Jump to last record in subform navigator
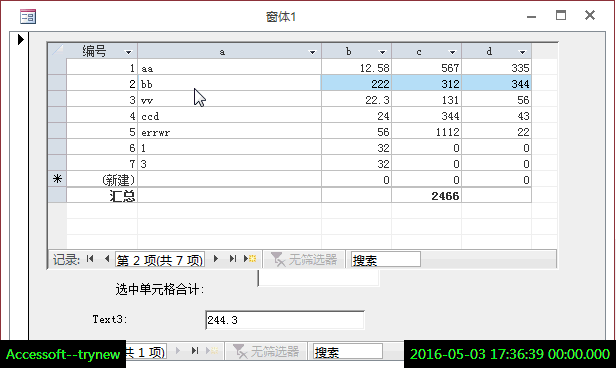This screenshot has height=368, width=616. pos(233,259)
